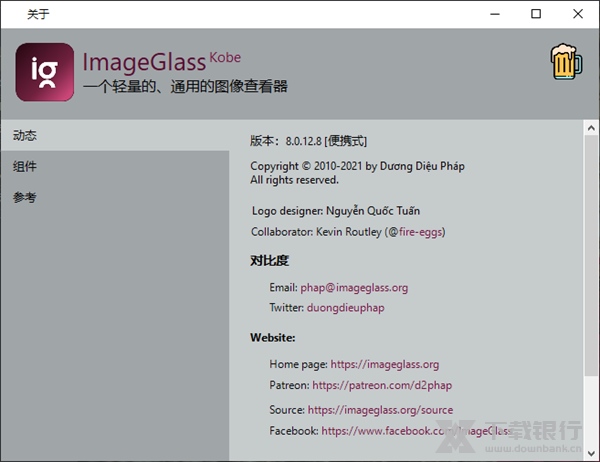Click the phap@imageglass.org email link
The height and width of the screenshot is (462, 600).
click(x=354, y=287)
